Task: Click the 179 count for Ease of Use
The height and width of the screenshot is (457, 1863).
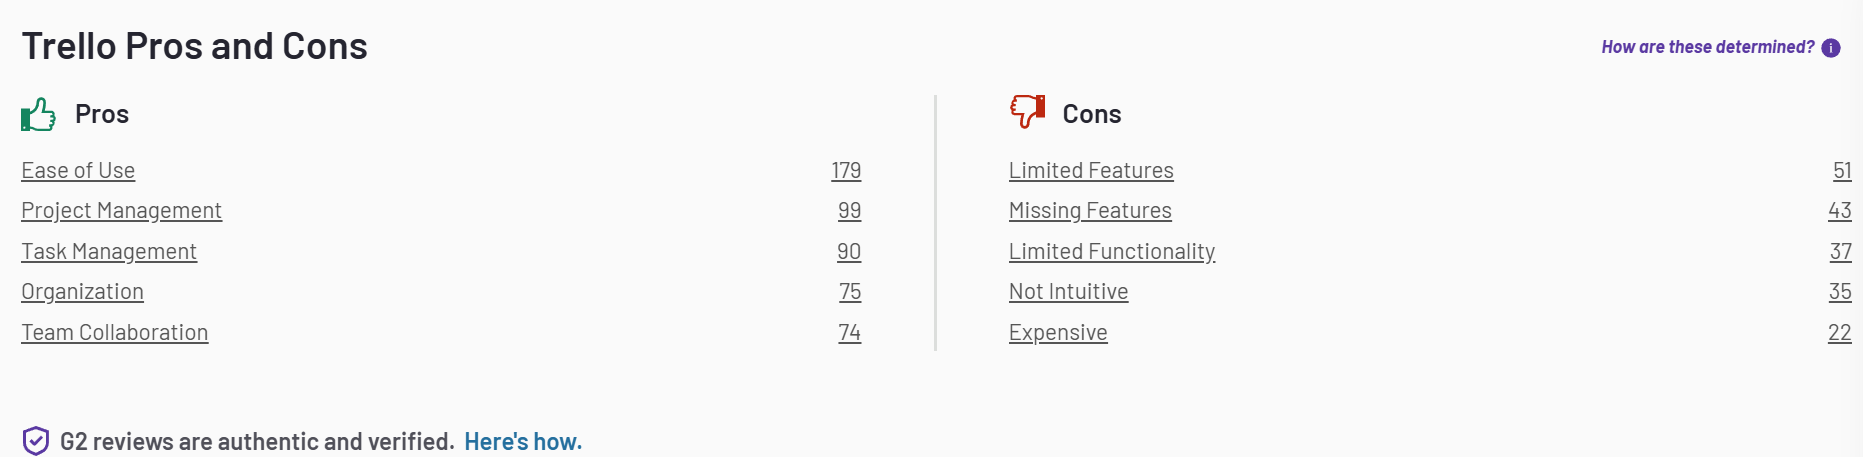Action: tap(846, 171)
